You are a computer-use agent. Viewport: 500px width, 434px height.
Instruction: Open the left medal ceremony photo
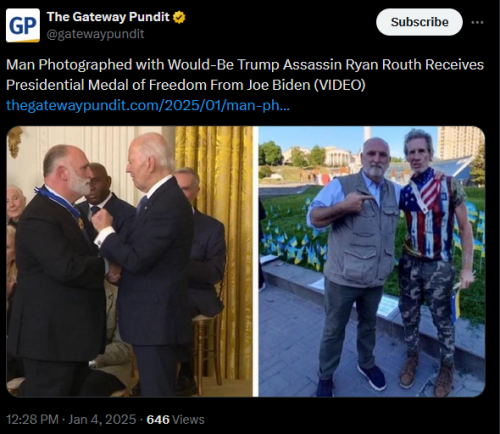click(x=129, y=261)
